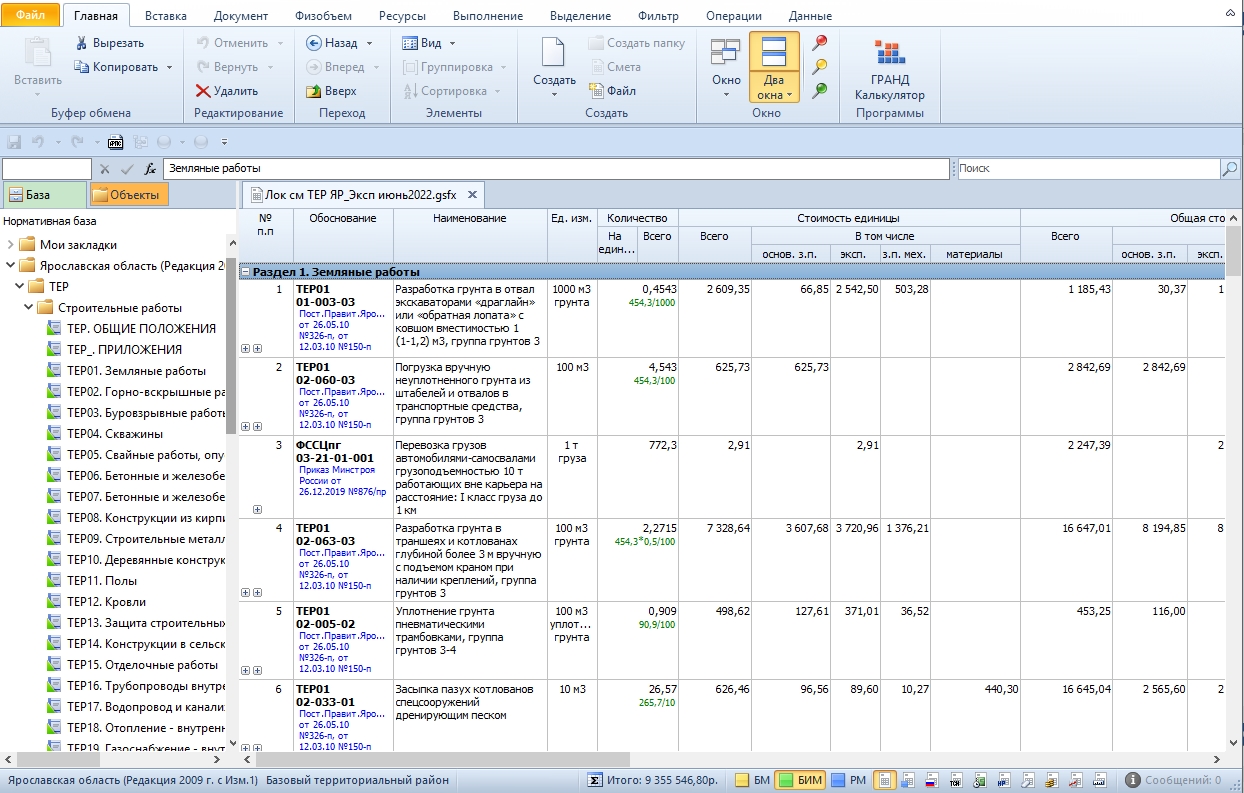This screenshot has height=793, width=1244.
Task: Cut selection with the Вырезать button
Action: pyautogui.click(x=110, y=43)
